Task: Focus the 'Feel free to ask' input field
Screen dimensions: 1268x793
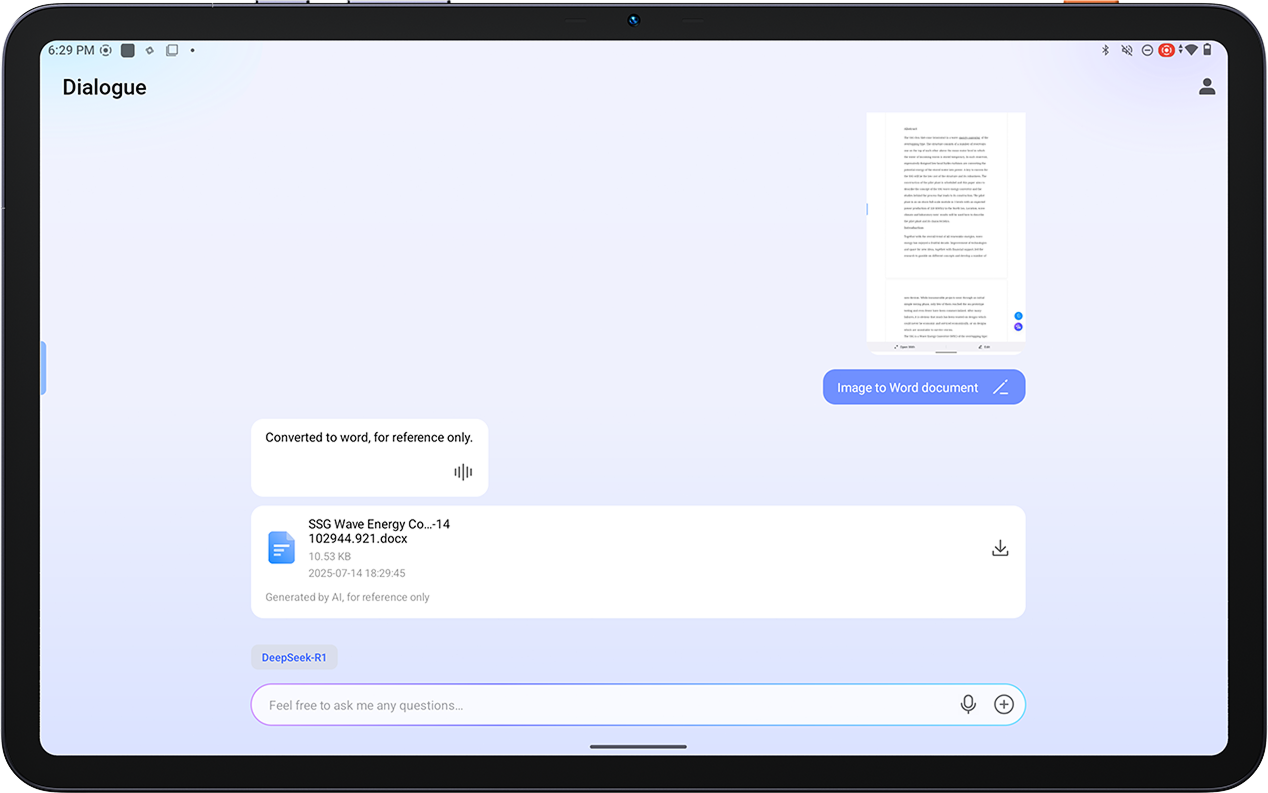Action: 600,705
